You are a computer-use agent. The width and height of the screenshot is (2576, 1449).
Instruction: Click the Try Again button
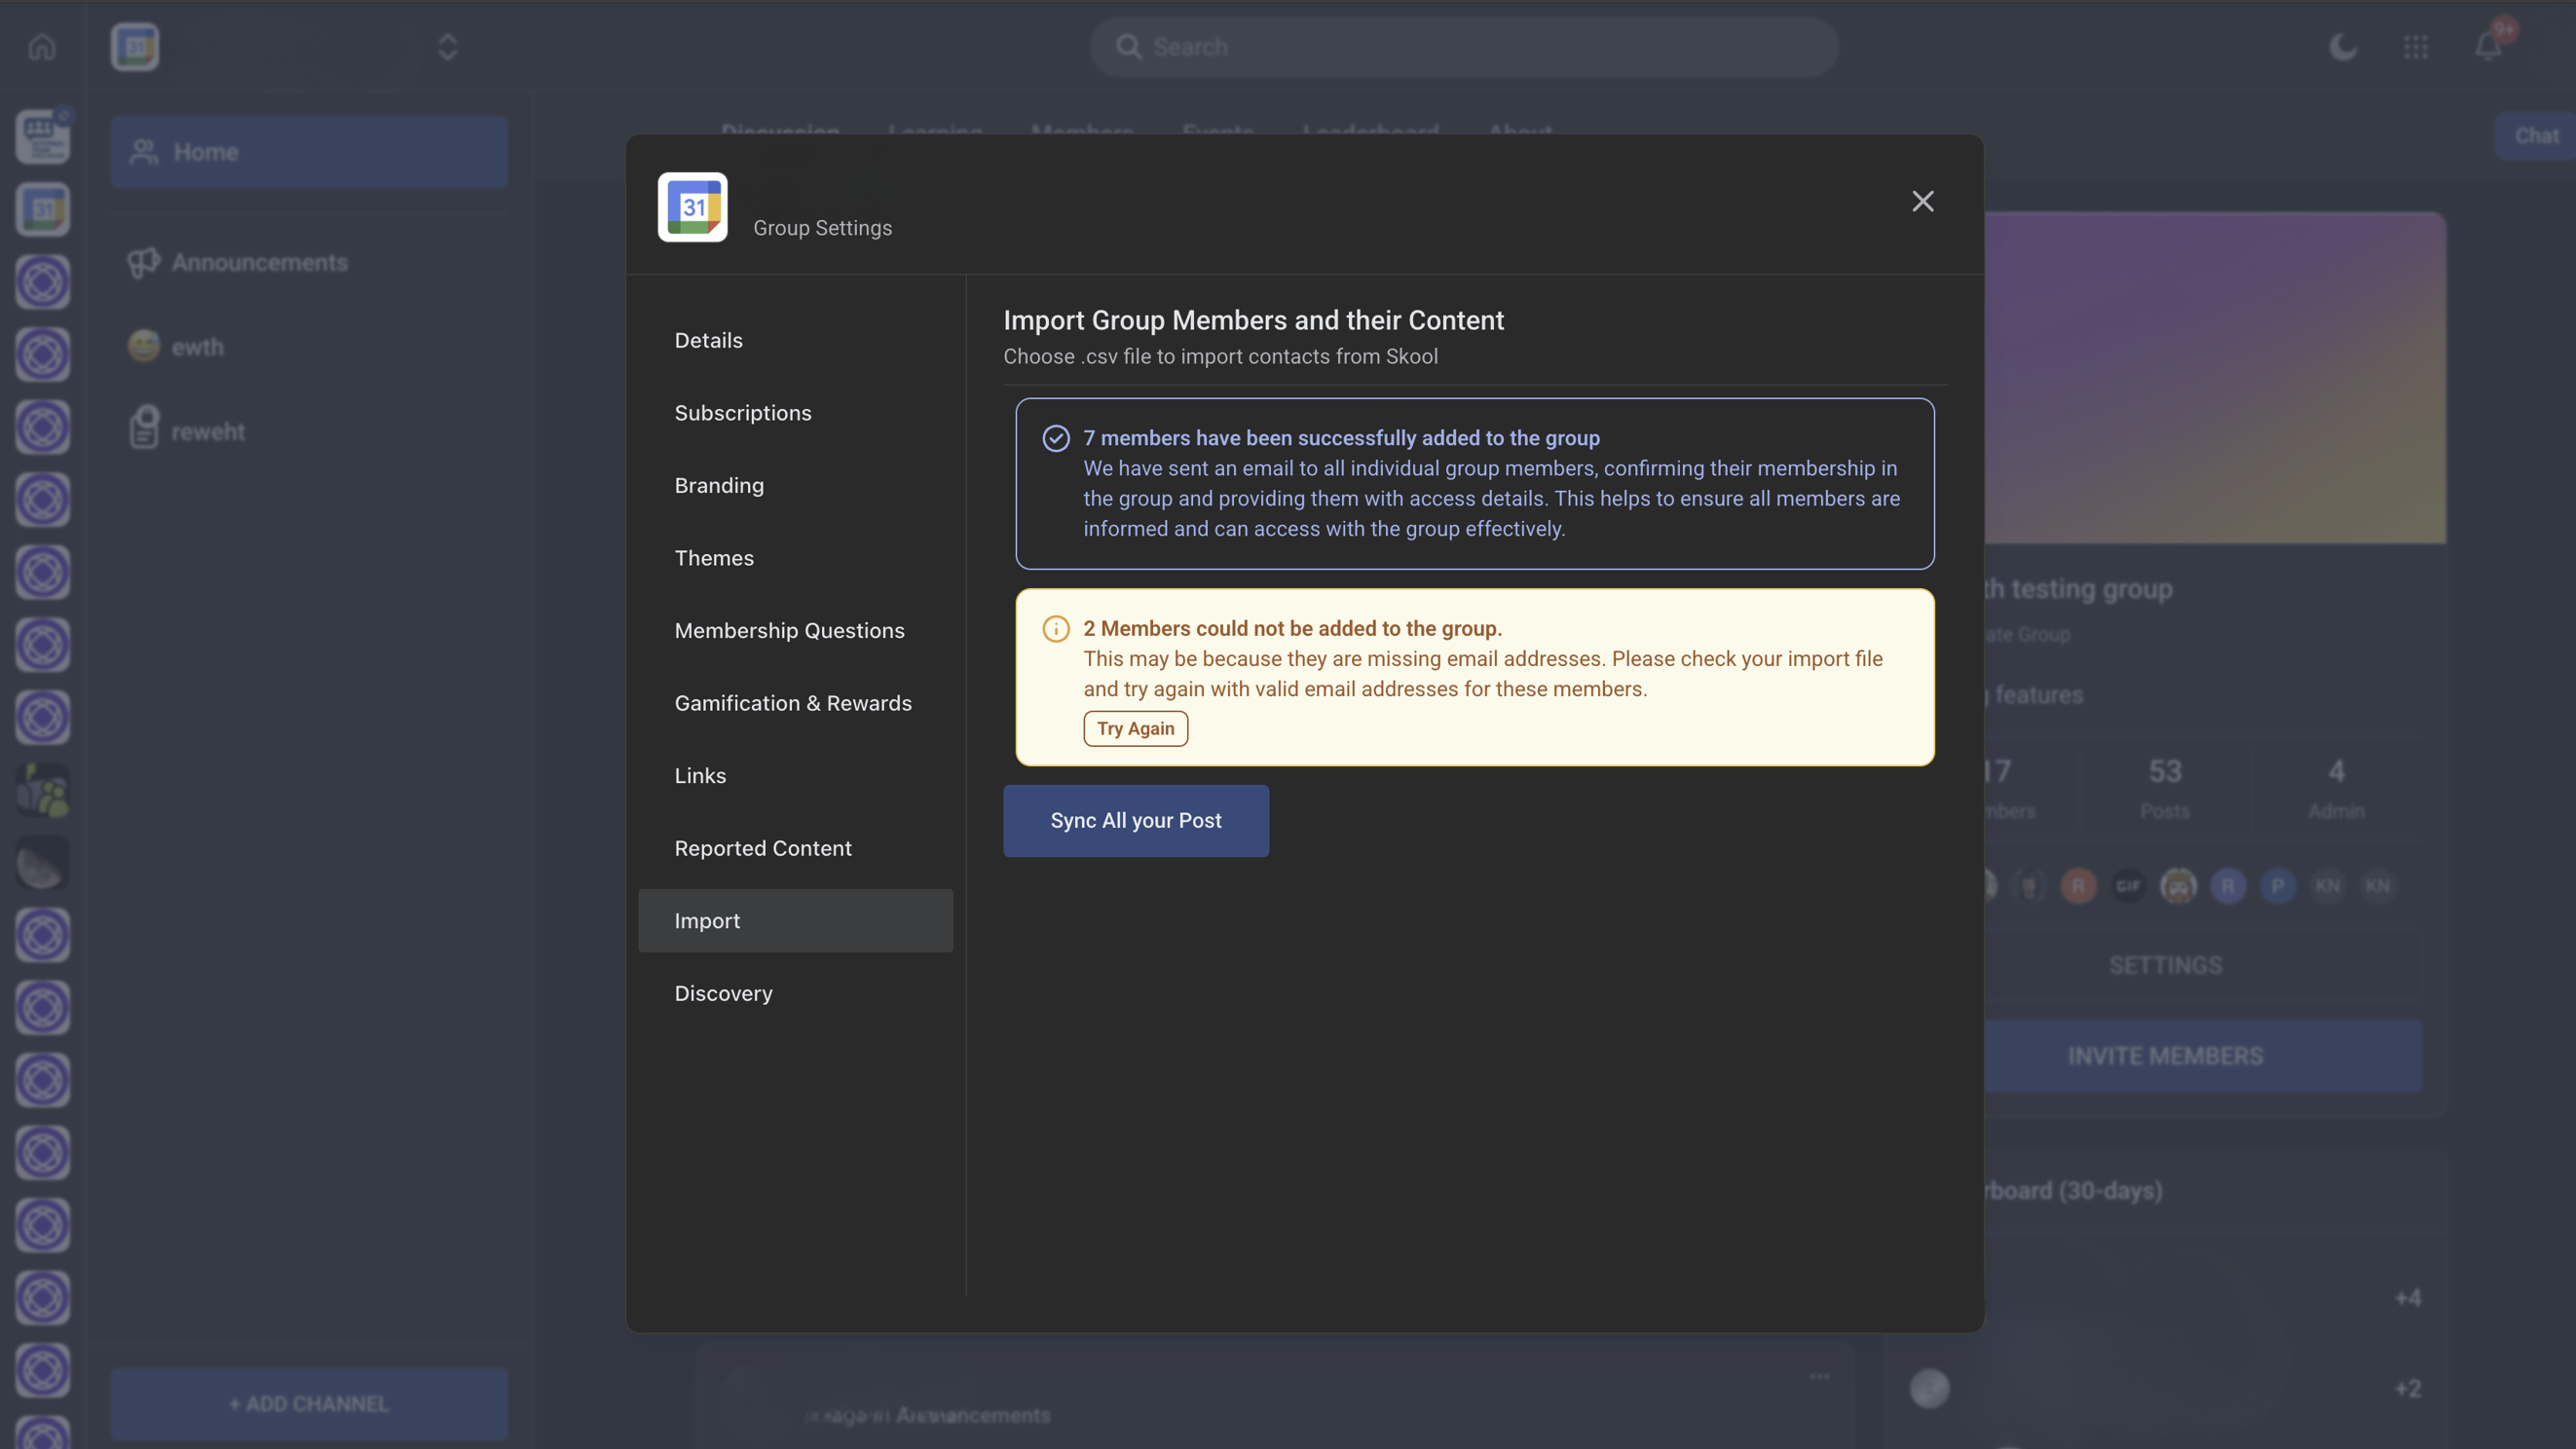point(1135,728)
